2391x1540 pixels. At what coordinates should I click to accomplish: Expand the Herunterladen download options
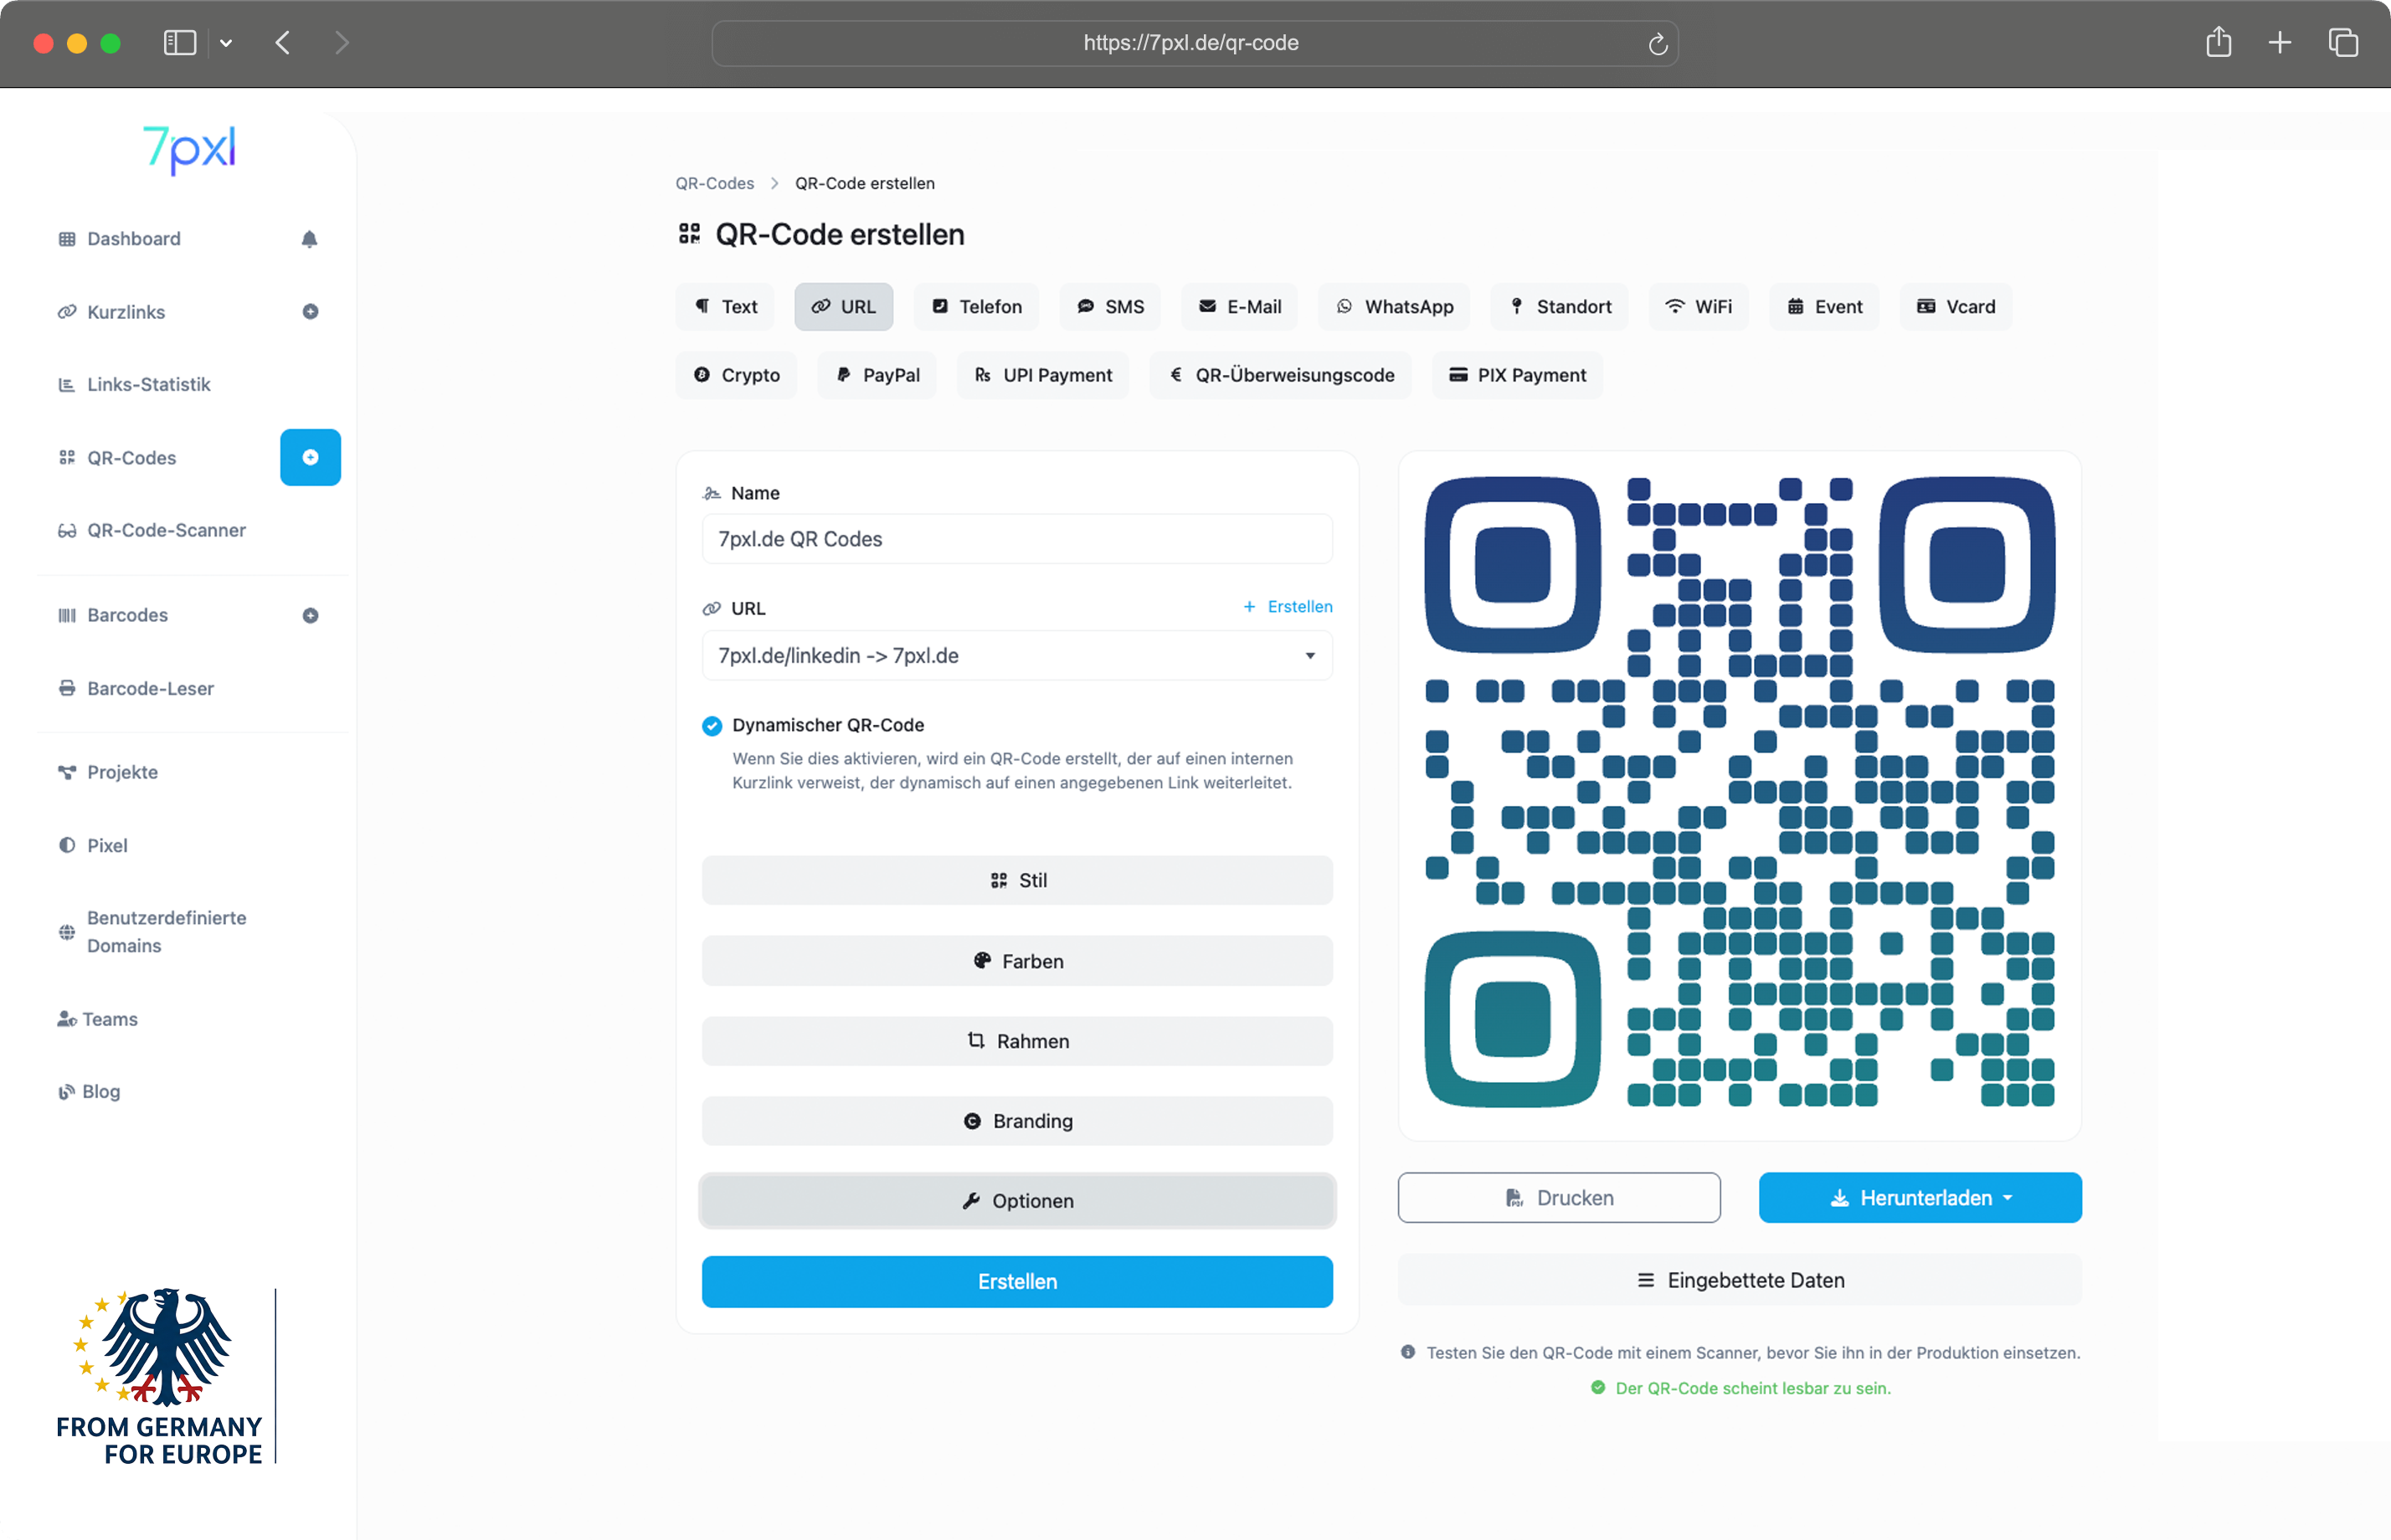(x=1918, y=1197)
